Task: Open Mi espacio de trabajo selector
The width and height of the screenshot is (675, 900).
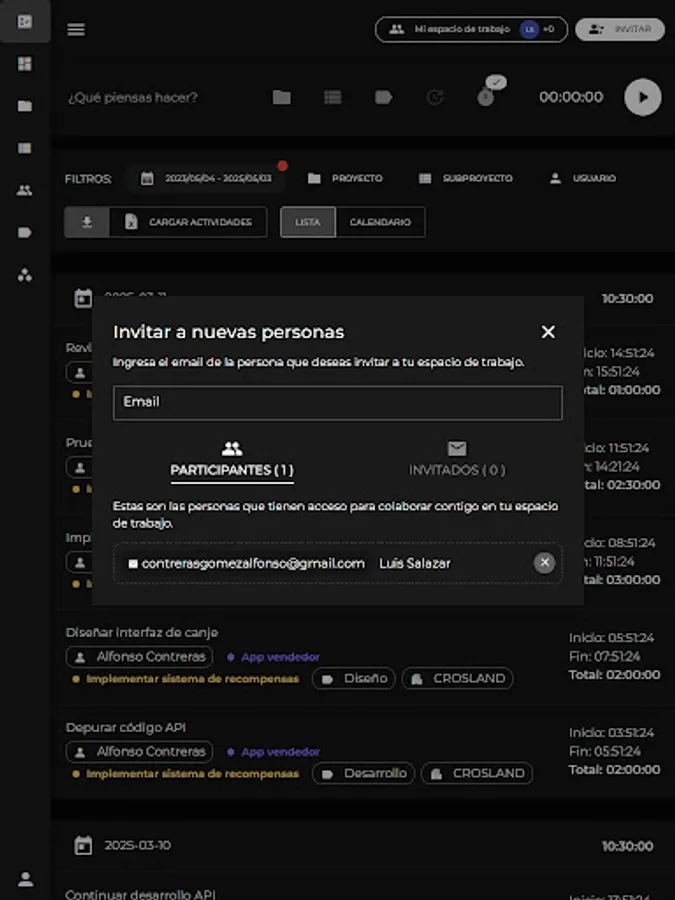Action: [471, 29]
